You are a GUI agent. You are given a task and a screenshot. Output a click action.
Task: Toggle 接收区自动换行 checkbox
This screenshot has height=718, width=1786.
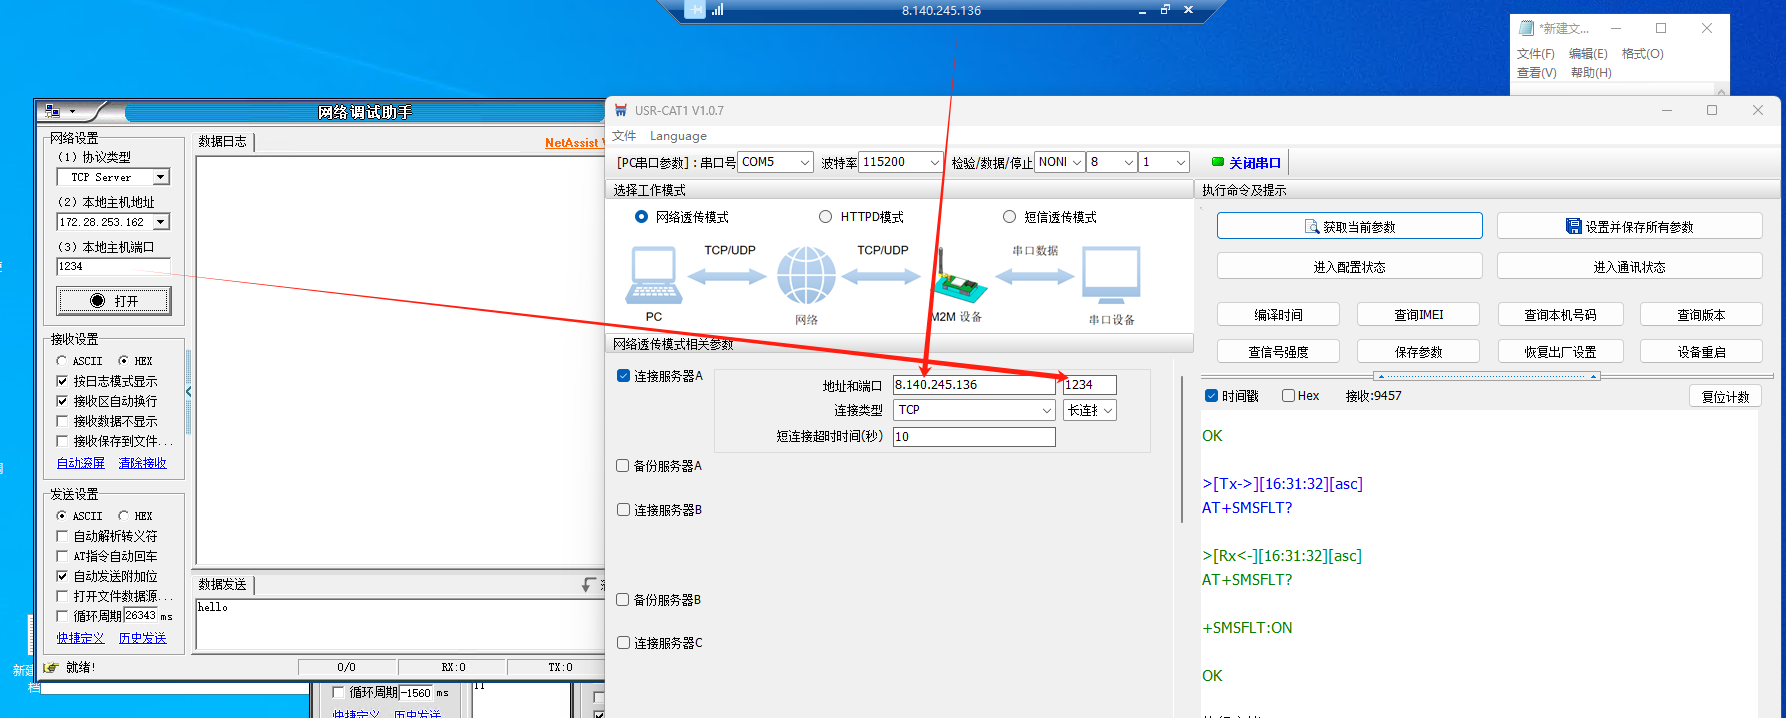tap(62, 401)
